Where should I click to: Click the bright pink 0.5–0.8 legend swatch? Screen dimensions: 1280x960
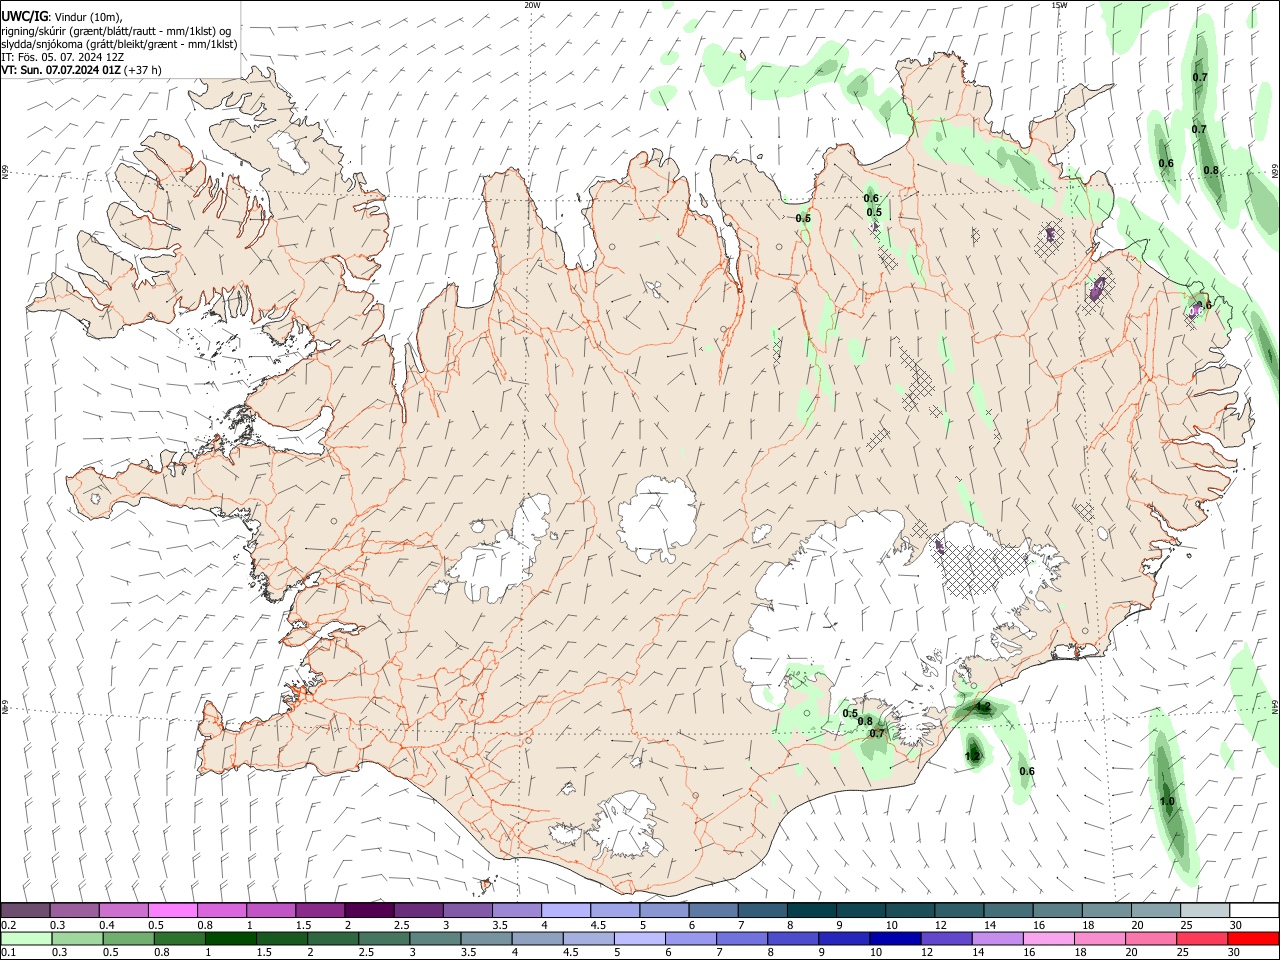[x=172, y=910]
